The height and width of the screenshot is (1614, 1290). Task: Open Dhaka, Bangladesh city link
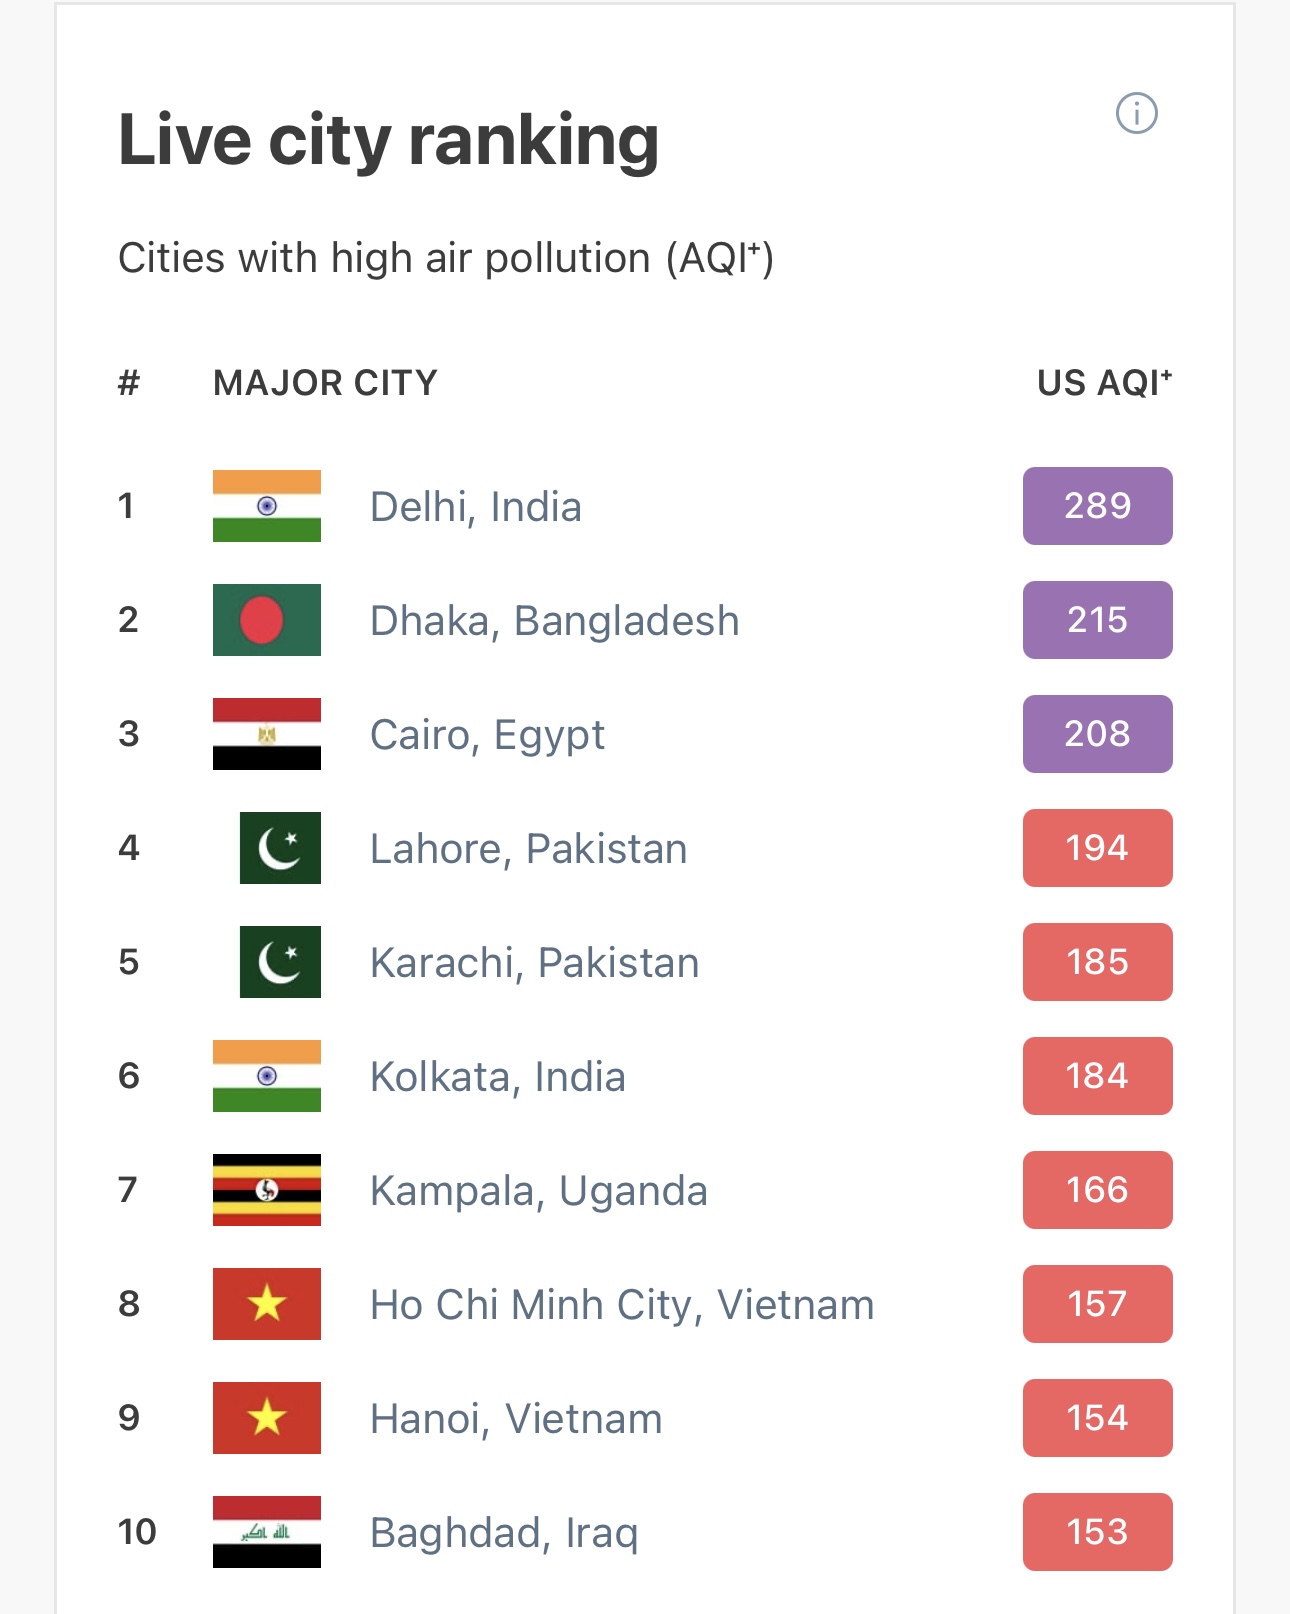pyautogui.click(x=554, y=621)
